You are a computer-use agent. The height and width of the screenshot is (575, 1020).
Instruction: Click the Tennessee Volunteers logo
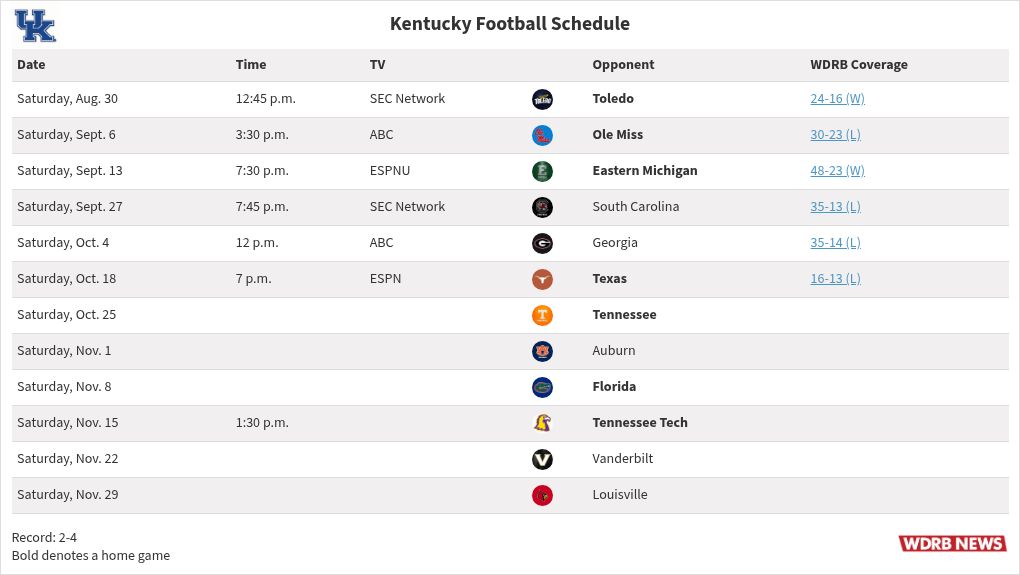(542, 315)
